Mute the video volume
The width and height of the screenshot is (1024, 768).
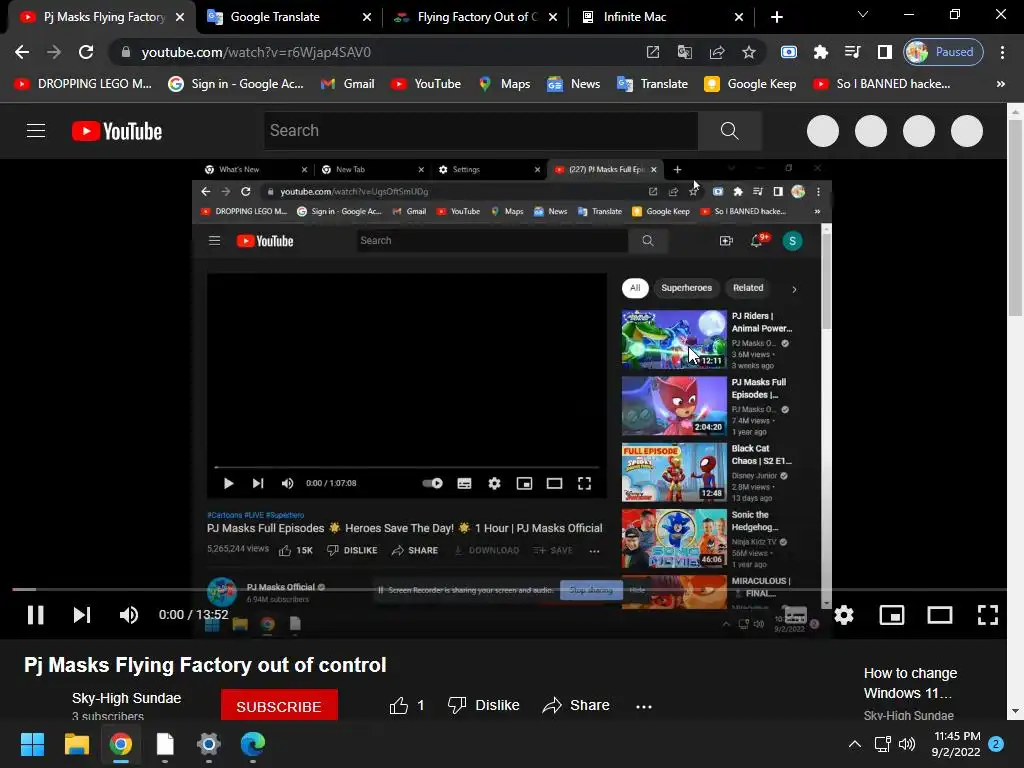(x=129, y=615)
